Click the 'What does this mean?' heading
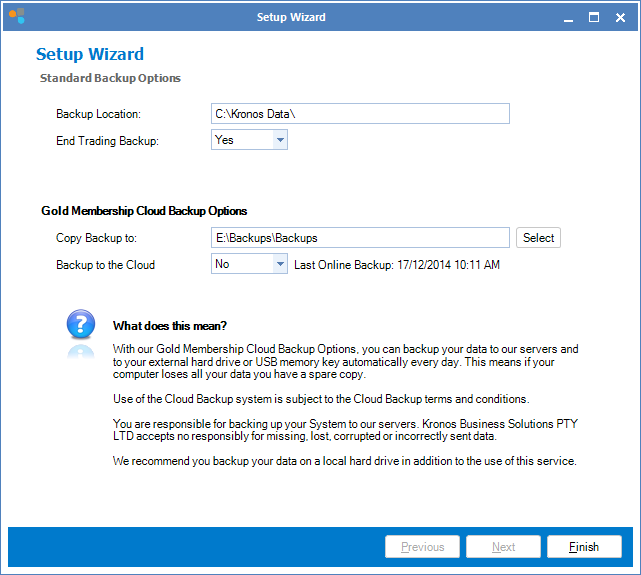Screen dimensions: 641x575 [170, 326]
